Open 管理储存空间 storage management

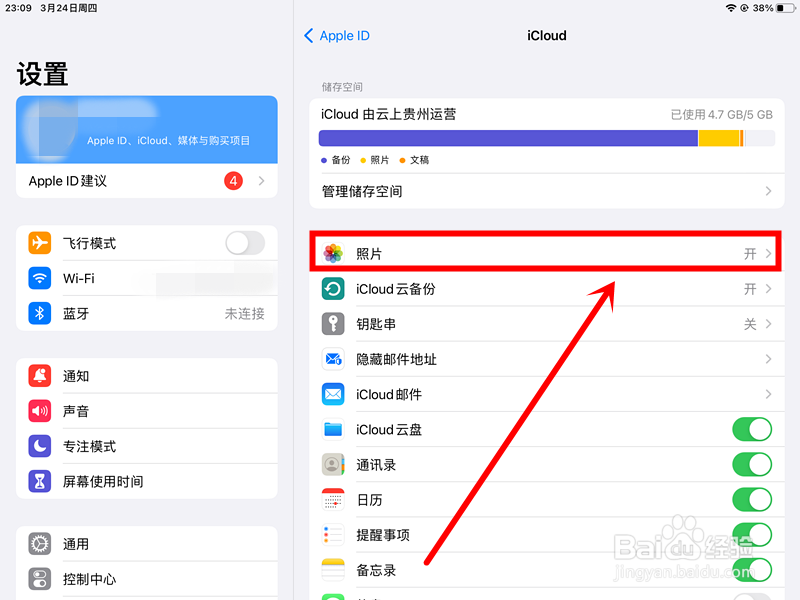coord(547,191)
